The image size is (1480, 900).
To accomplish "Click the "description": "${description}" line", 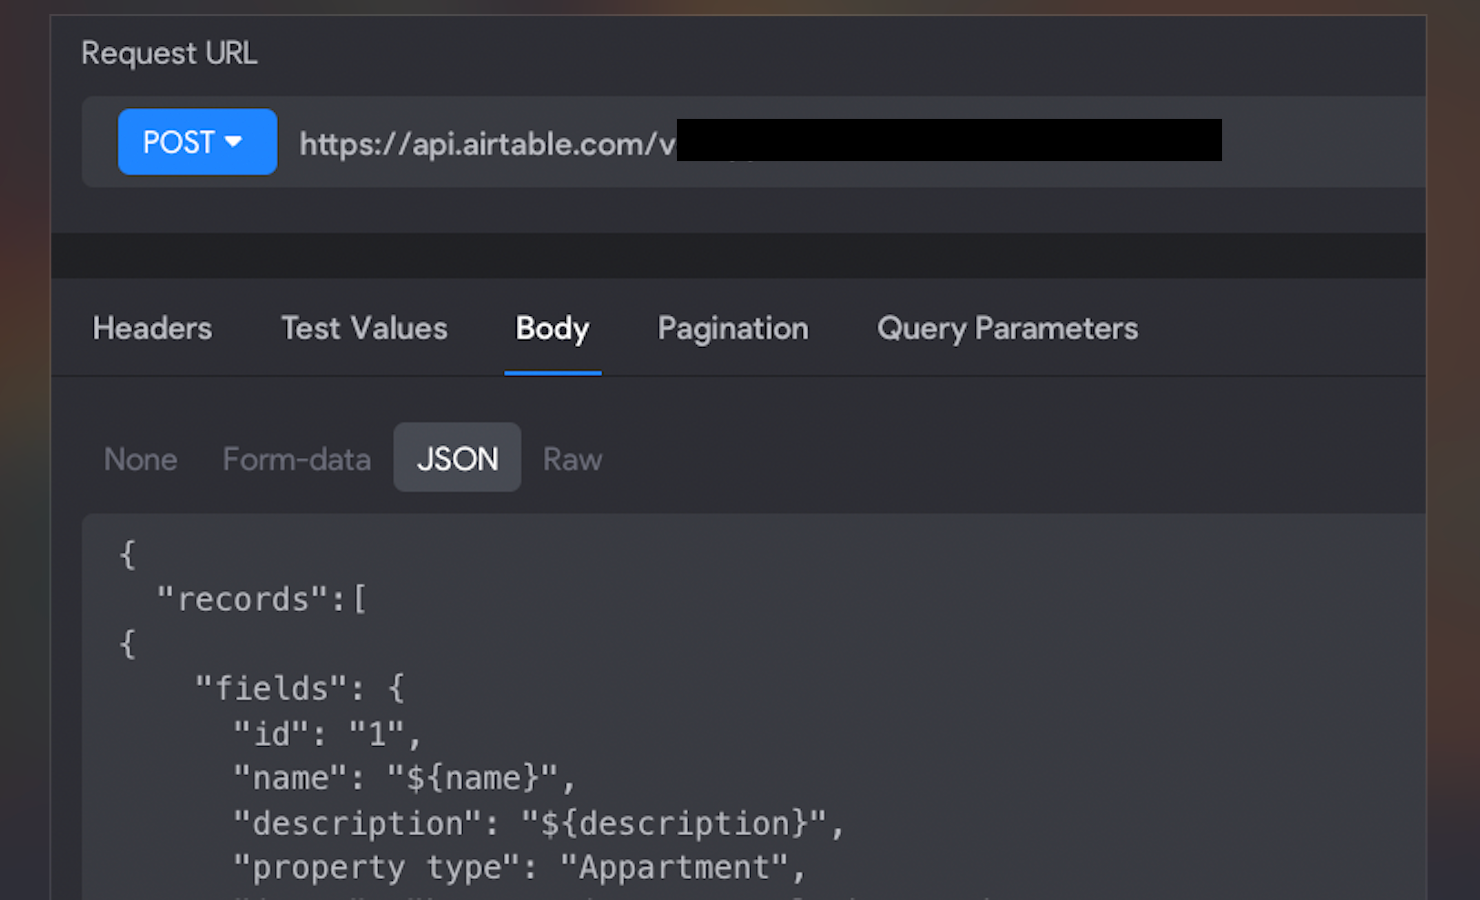I will coord(539,823).
